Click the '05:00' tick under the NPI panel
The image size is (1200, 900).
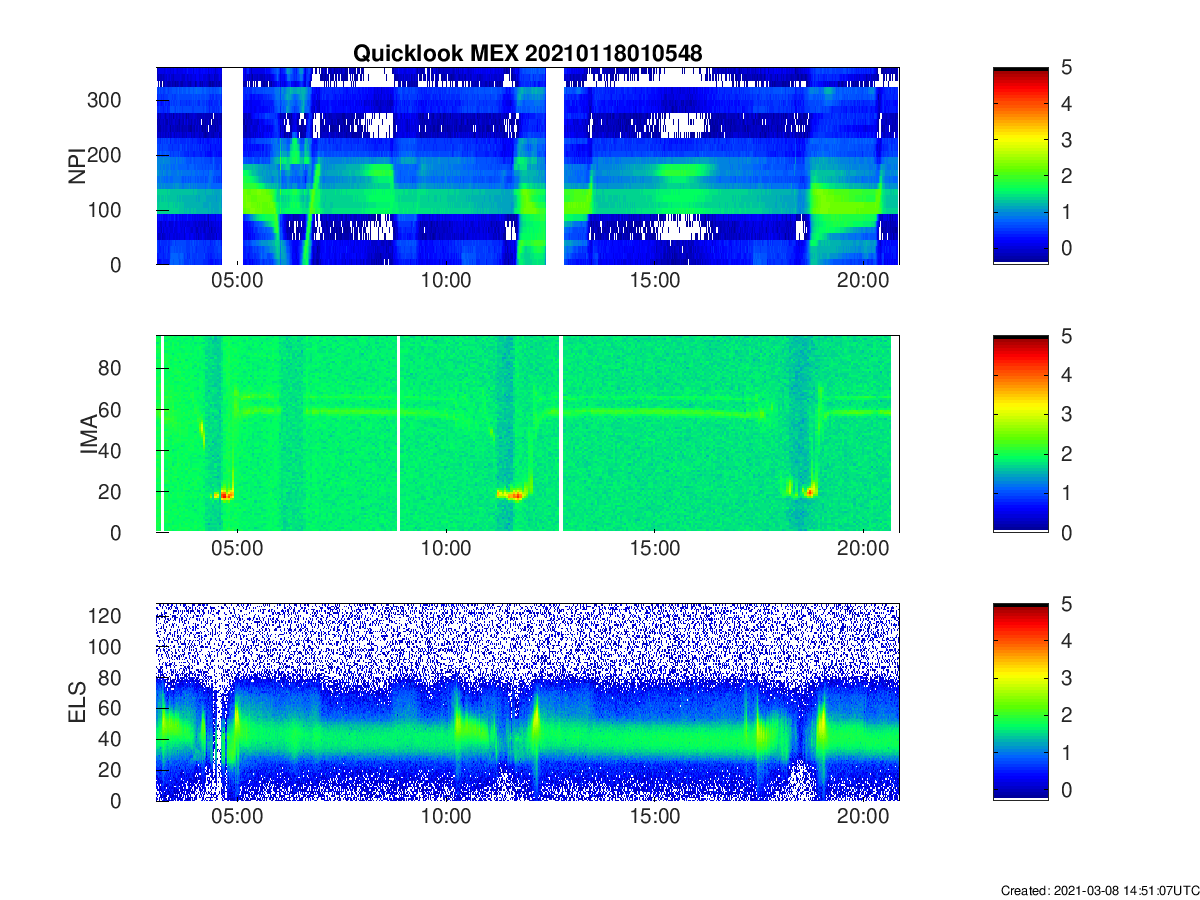(x=238, y=281)
